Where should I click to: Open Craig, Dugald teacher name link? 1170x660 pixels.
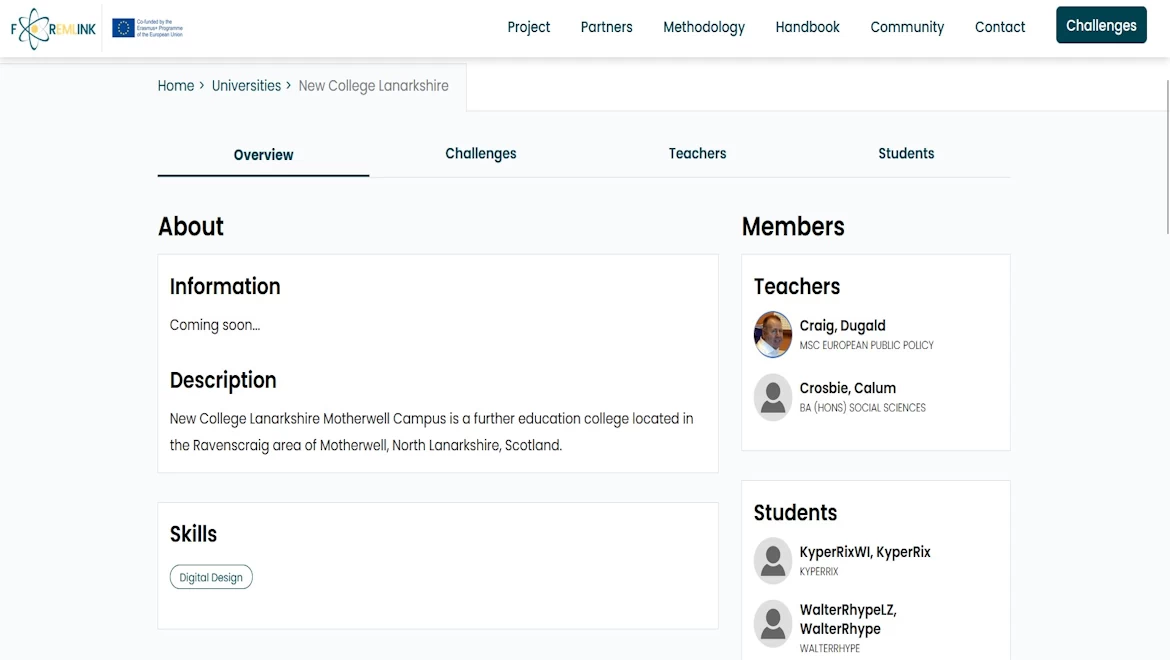(842, 326)
